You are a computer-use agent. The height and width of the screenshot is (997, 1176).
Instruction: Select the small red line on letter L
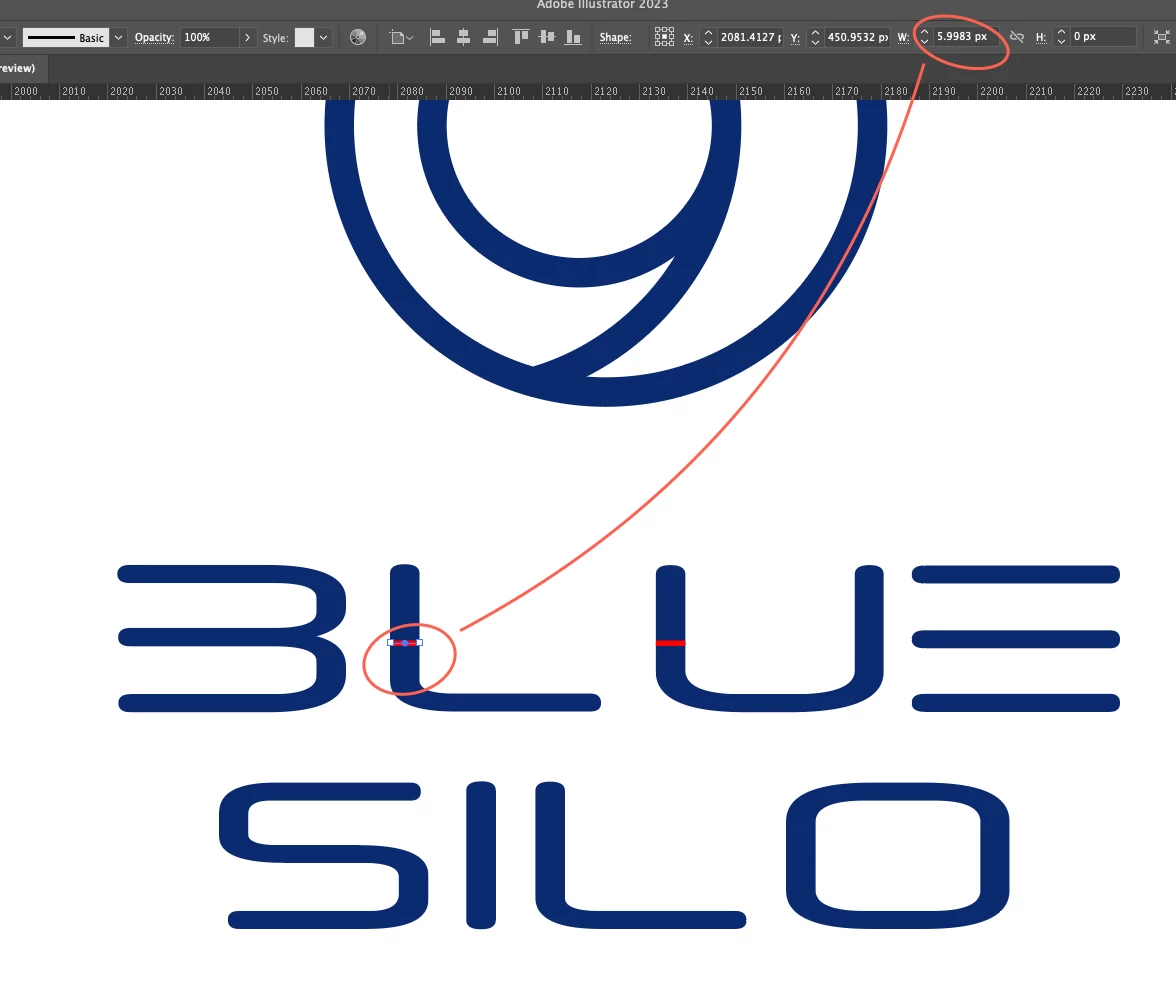click(405, 643)
